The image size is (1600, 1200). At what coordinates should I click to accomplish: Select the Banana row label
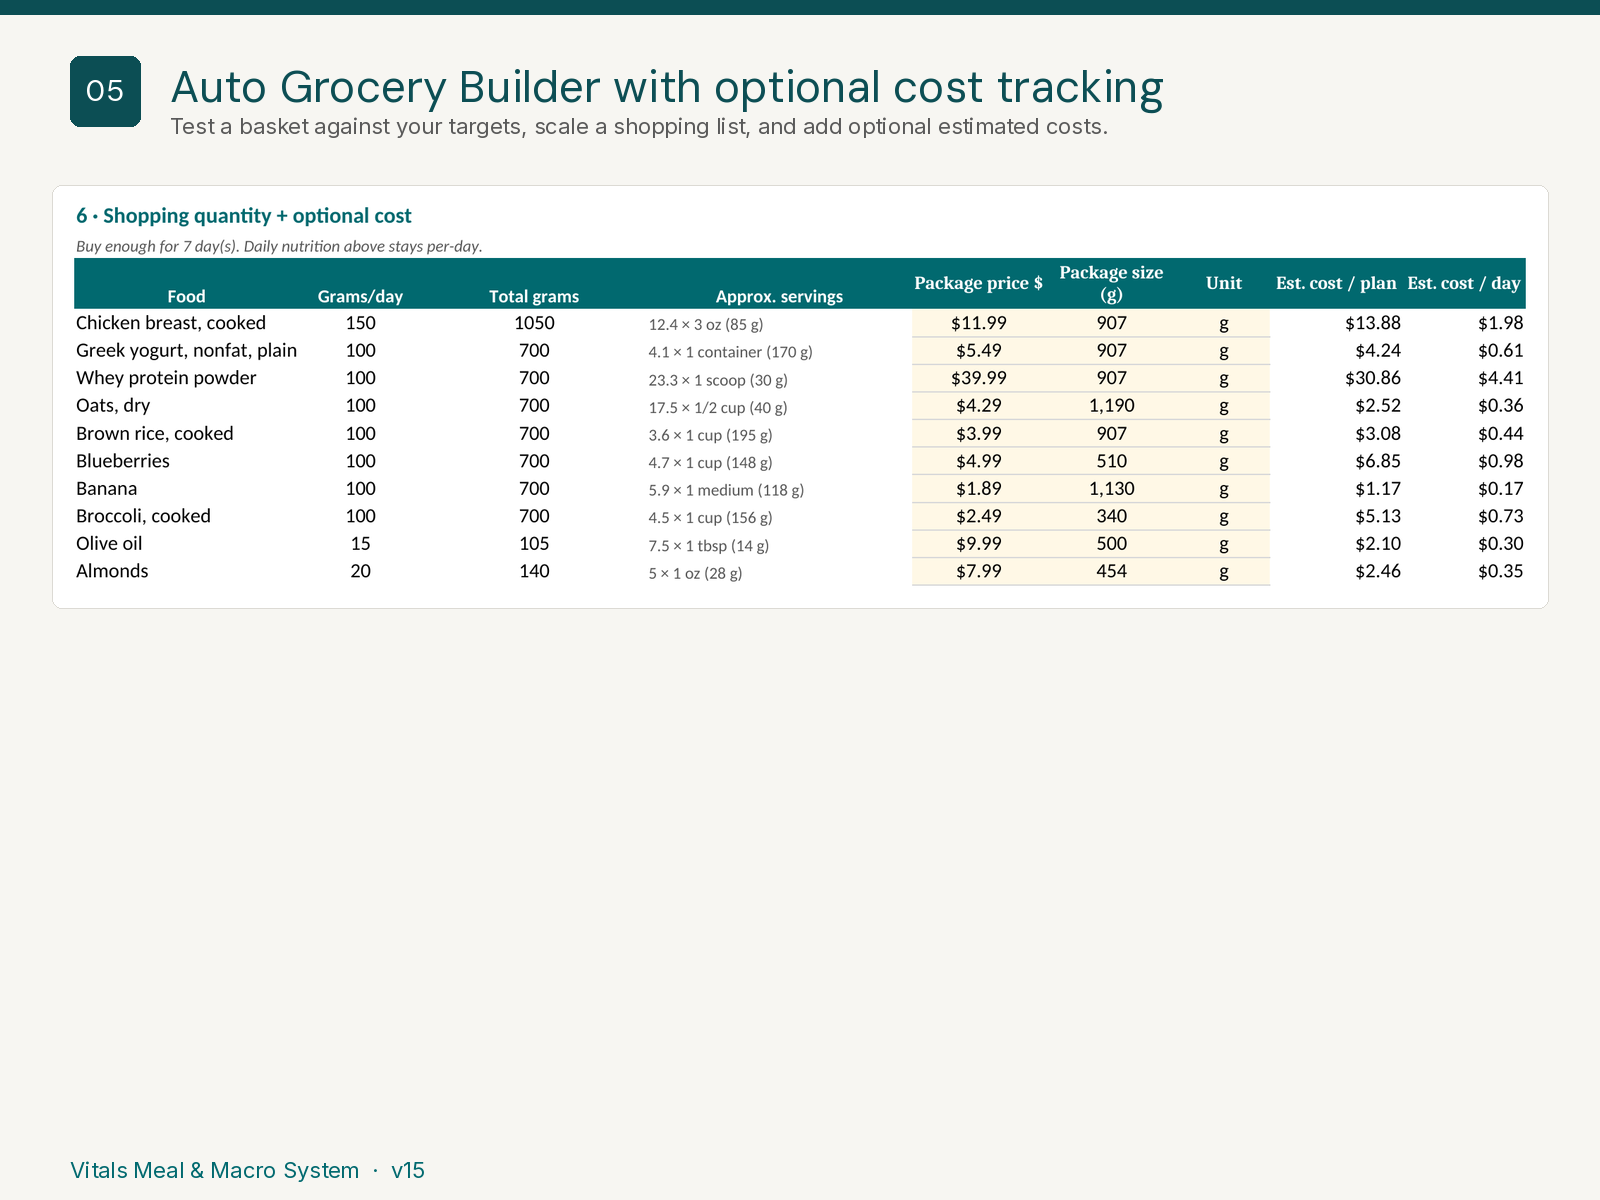107,489
